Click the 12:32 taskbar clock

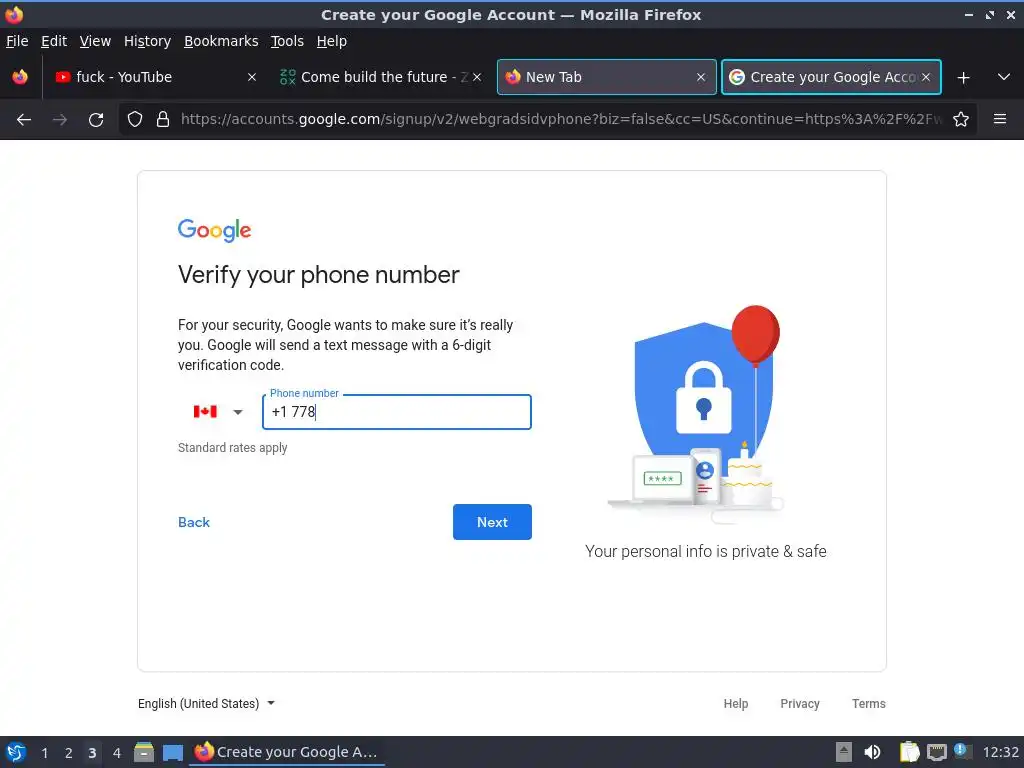(x=1000, y=752)
